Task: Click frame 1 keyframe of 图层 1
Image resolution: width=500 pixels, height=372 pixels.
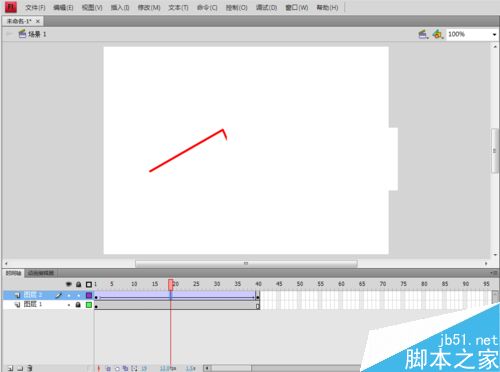Action: coord(96,305)
